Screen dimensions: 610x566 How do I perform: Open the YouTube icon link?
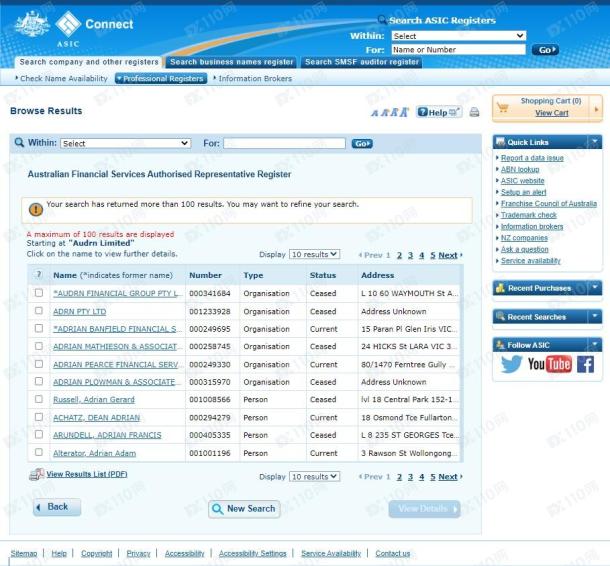[549, 364]
